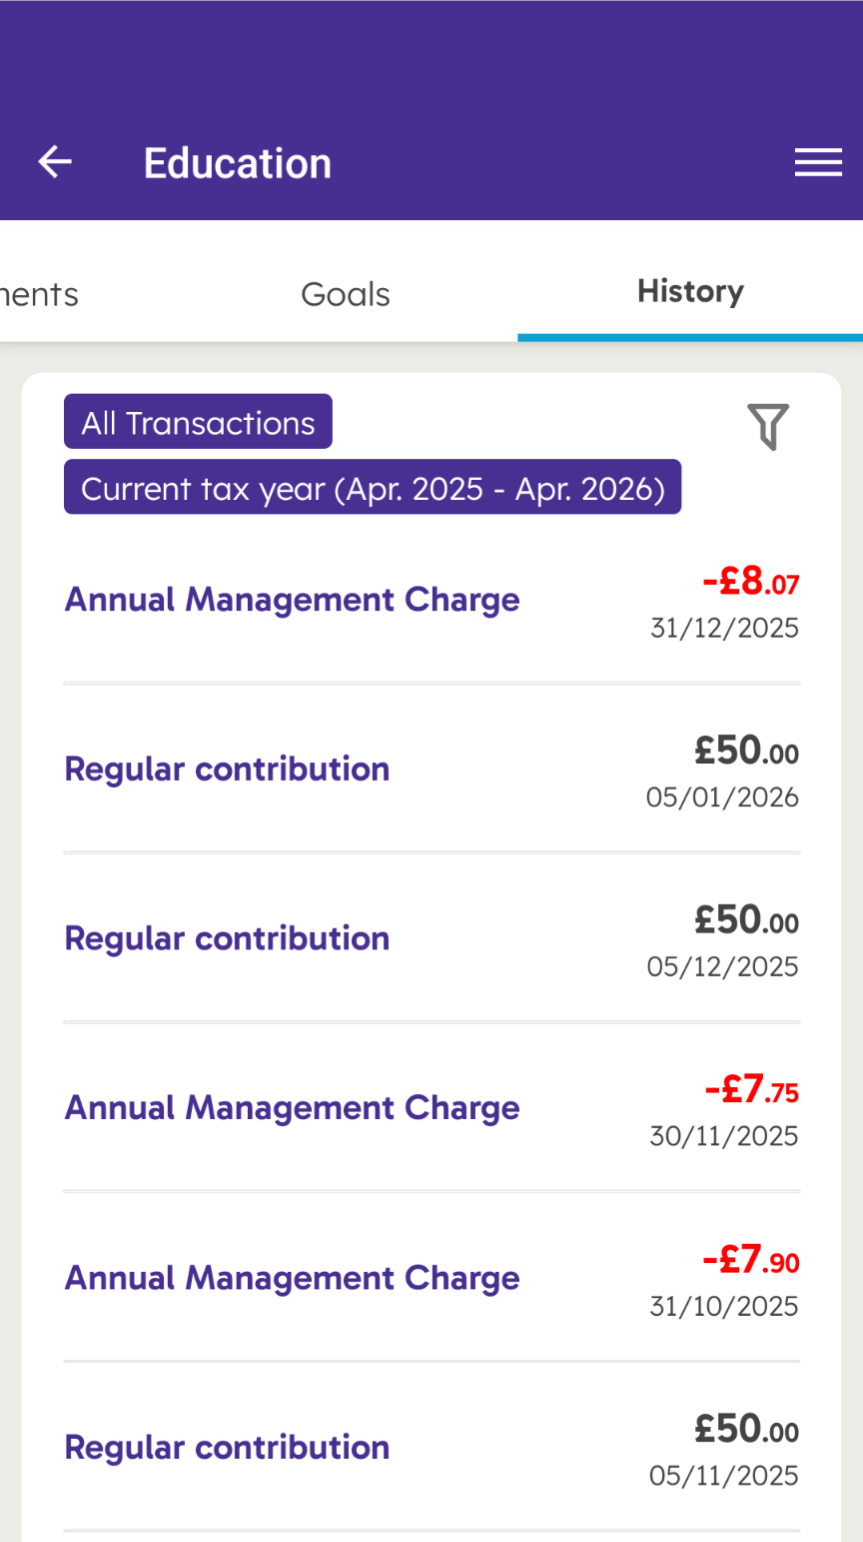This screenshot has height=1542, width=863.
Task: Open the transaction filter funnel icon
Action: coord(768,427)
